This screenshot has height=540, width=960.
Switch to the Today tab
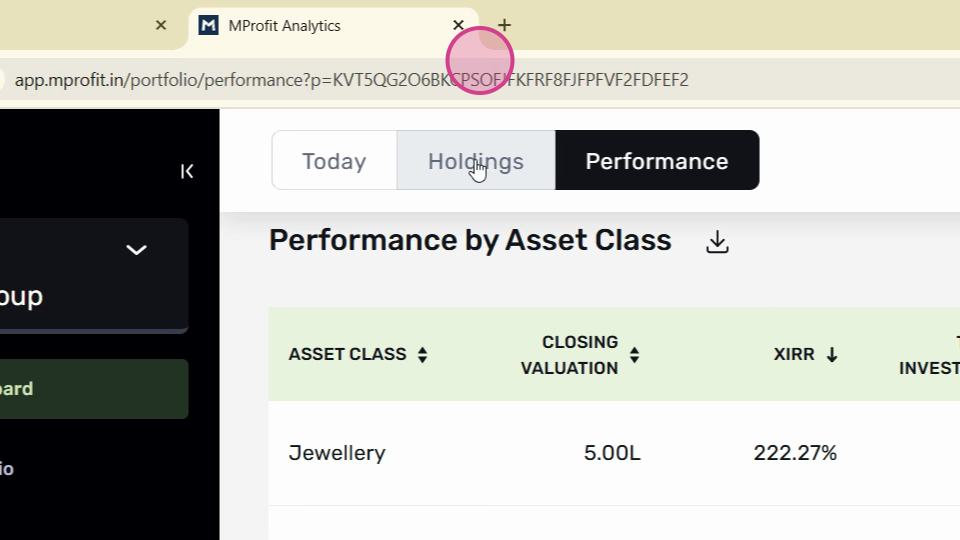pos(334,160)
